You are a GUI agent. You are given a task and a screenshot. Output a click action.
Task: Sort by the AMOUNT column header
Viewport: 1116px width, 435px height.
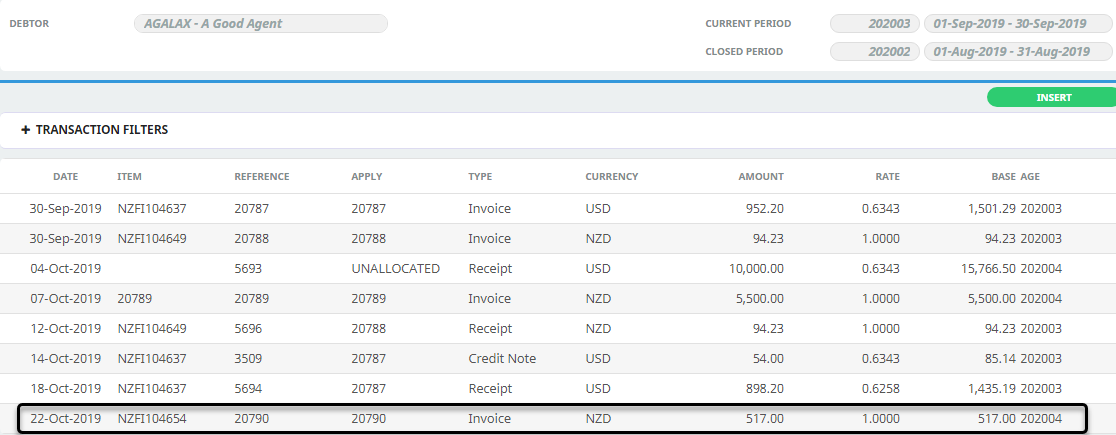[761, 177]
